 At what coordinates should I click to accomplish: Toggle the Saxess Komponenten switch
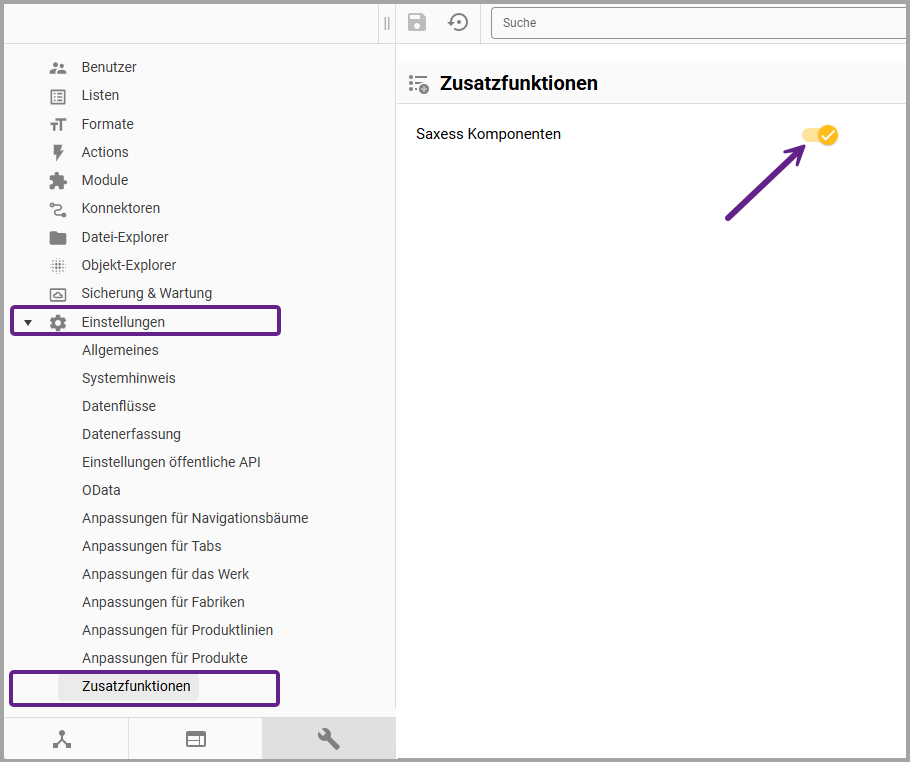tap(820, 135)
